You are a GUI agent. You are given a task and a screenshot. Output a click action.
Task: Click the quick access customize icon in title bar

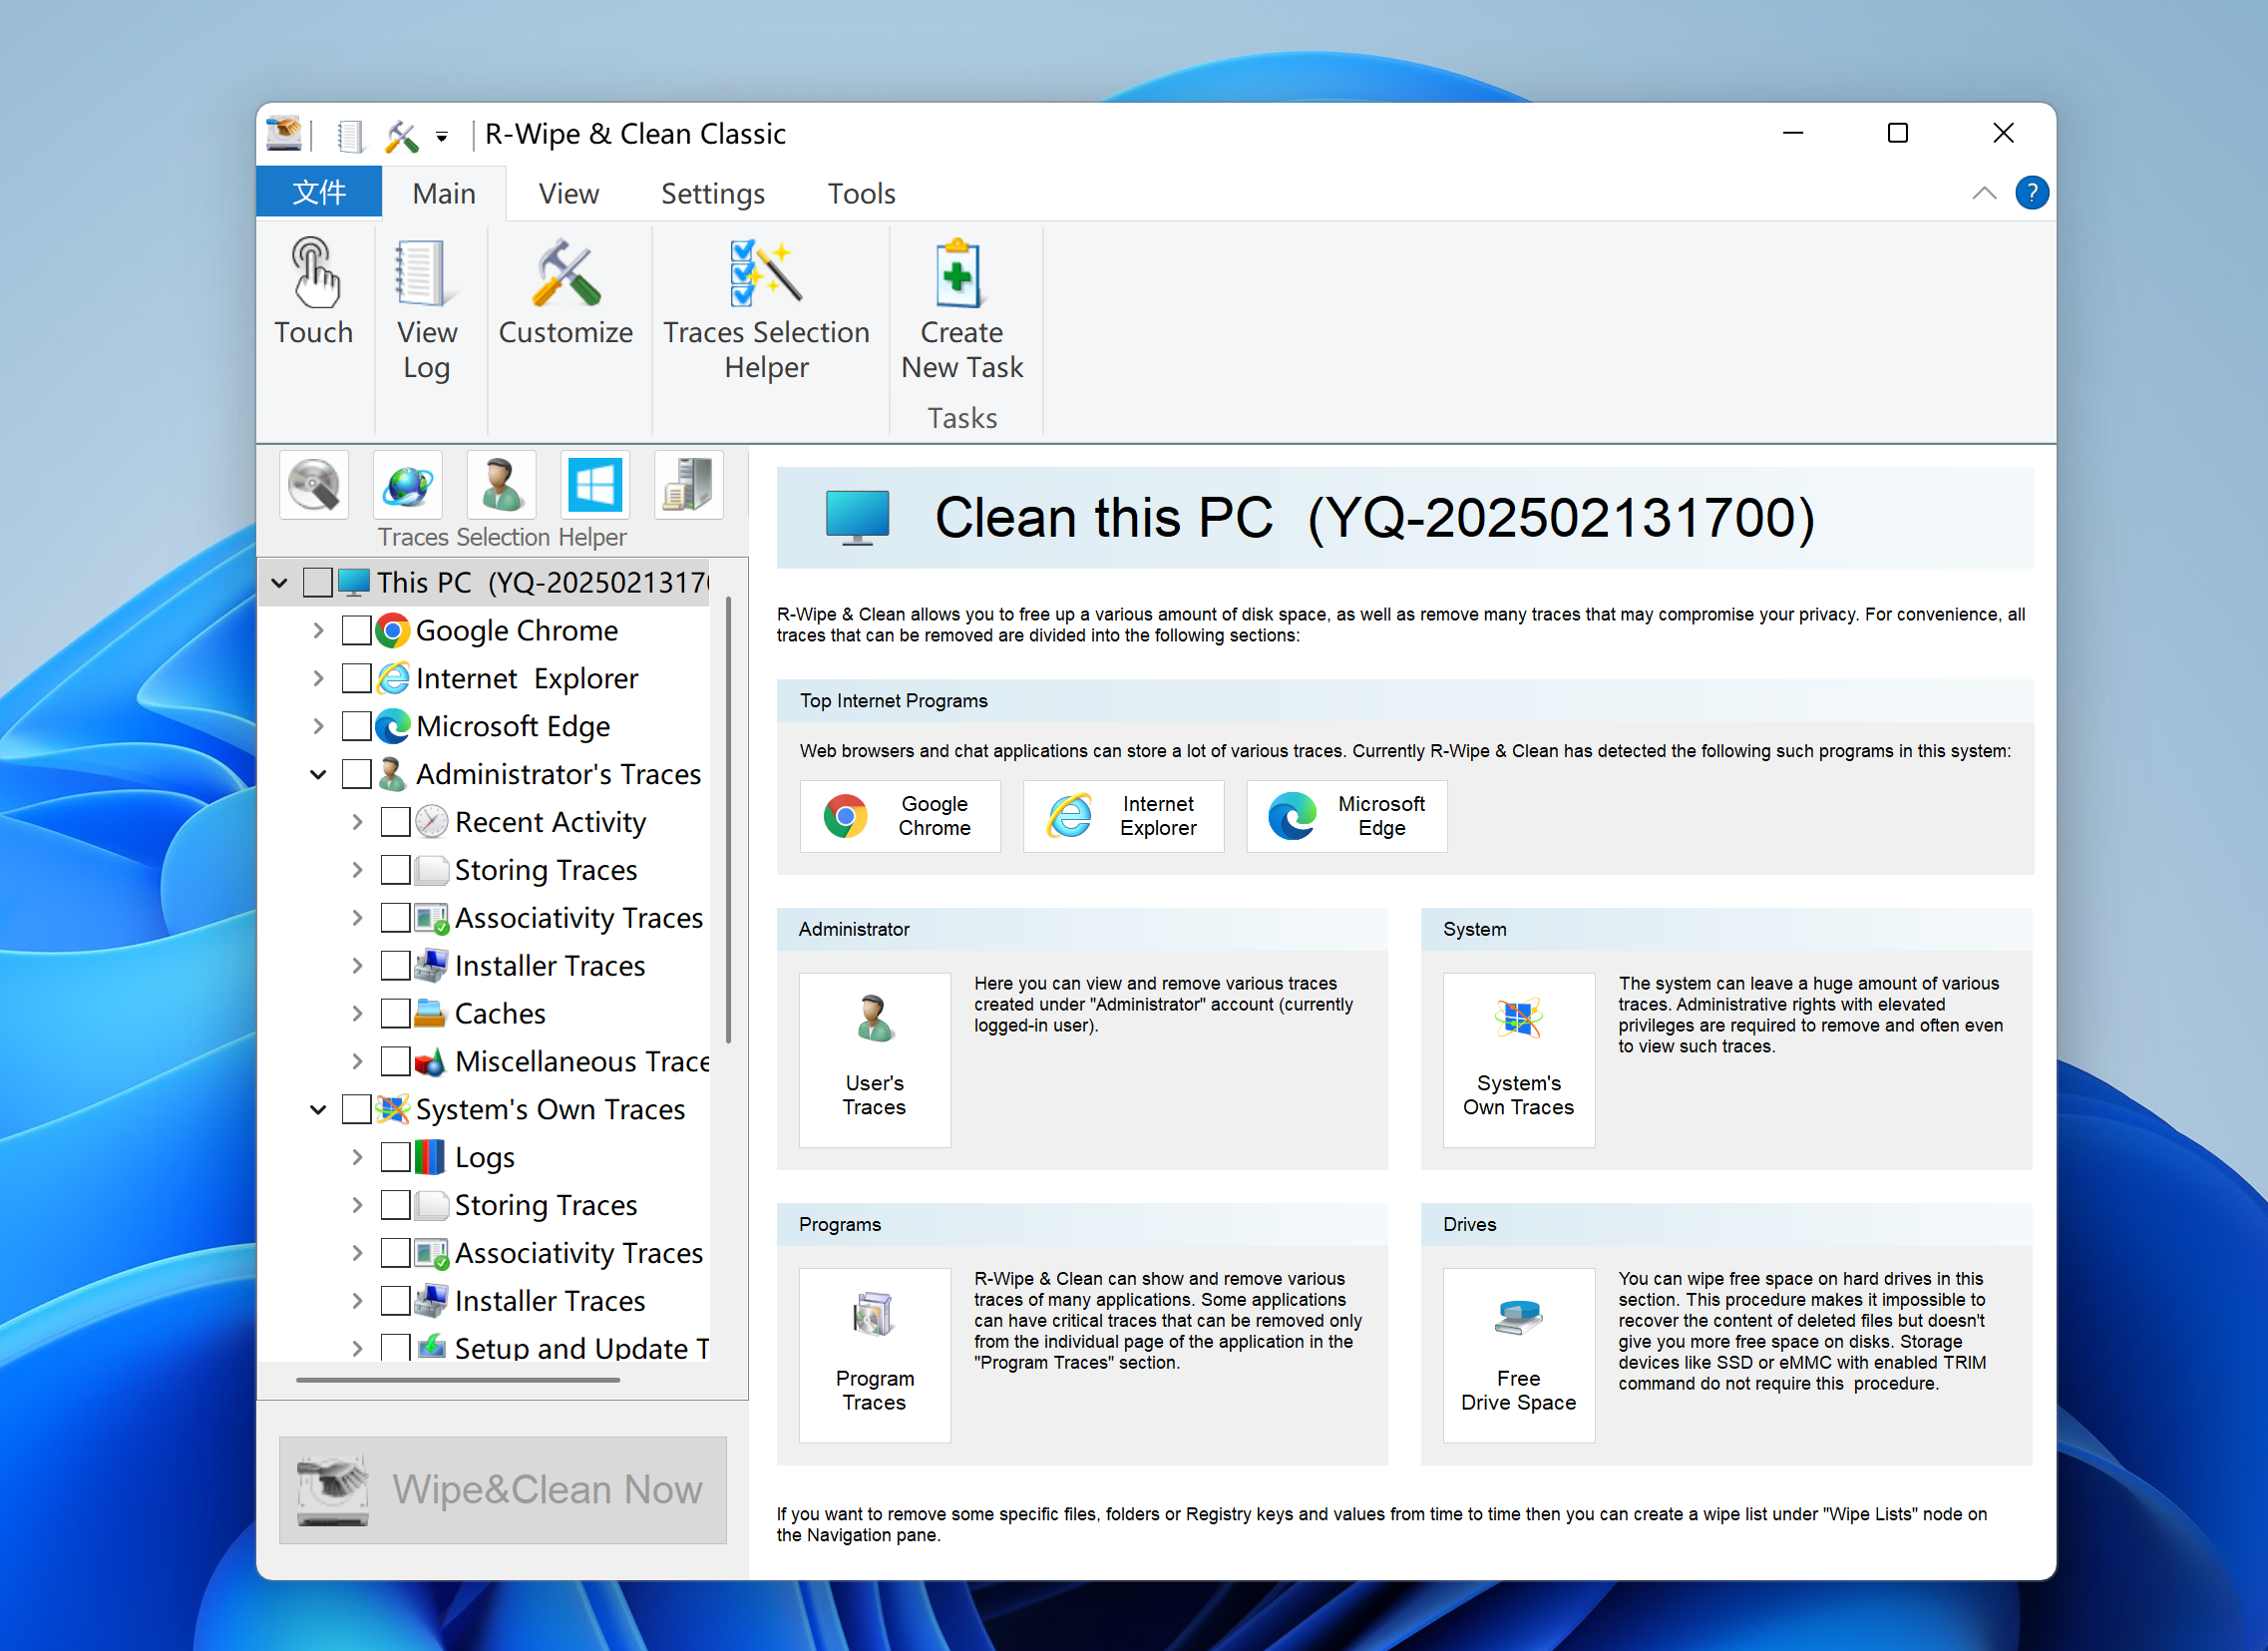(402, 134)
